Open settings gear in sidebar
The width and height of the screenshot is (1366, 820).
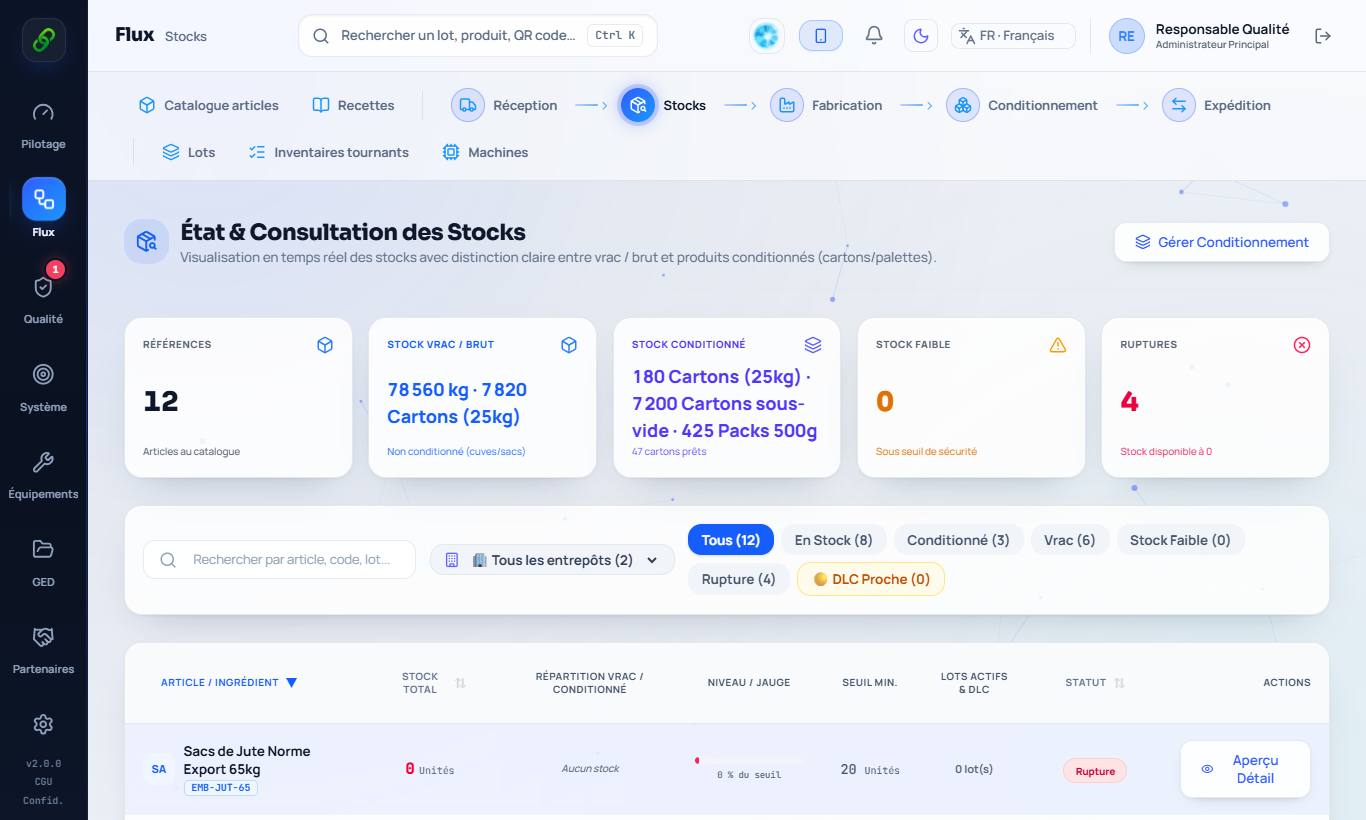pyautogui.click(x=43, y=724)
